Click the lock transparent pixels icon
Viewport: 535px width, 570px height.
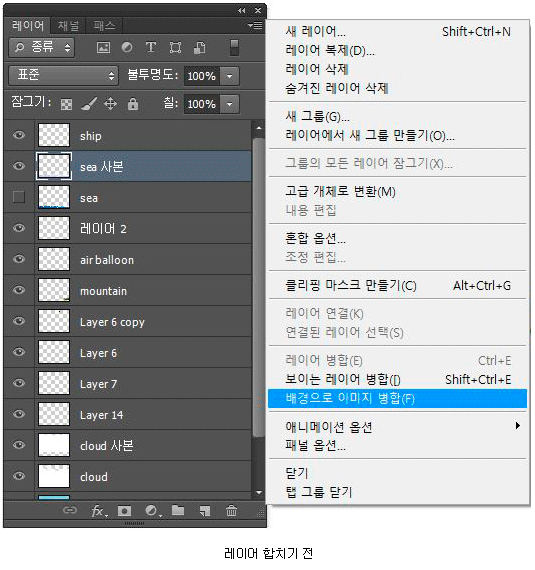click(66, 104)
